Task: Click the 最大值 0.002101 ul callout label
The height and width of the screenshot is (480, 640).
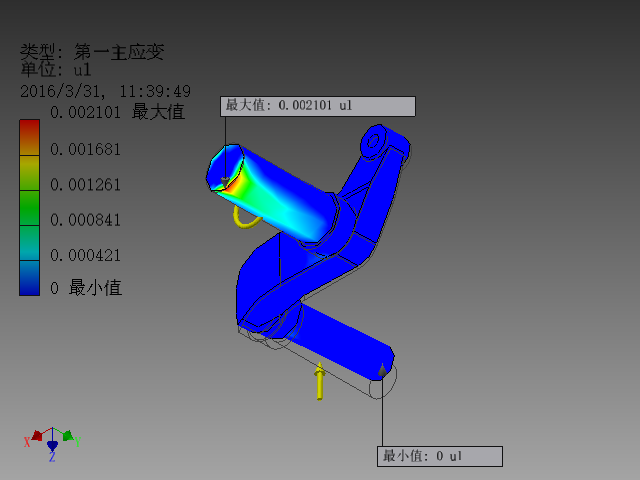Action: [318, 106]
